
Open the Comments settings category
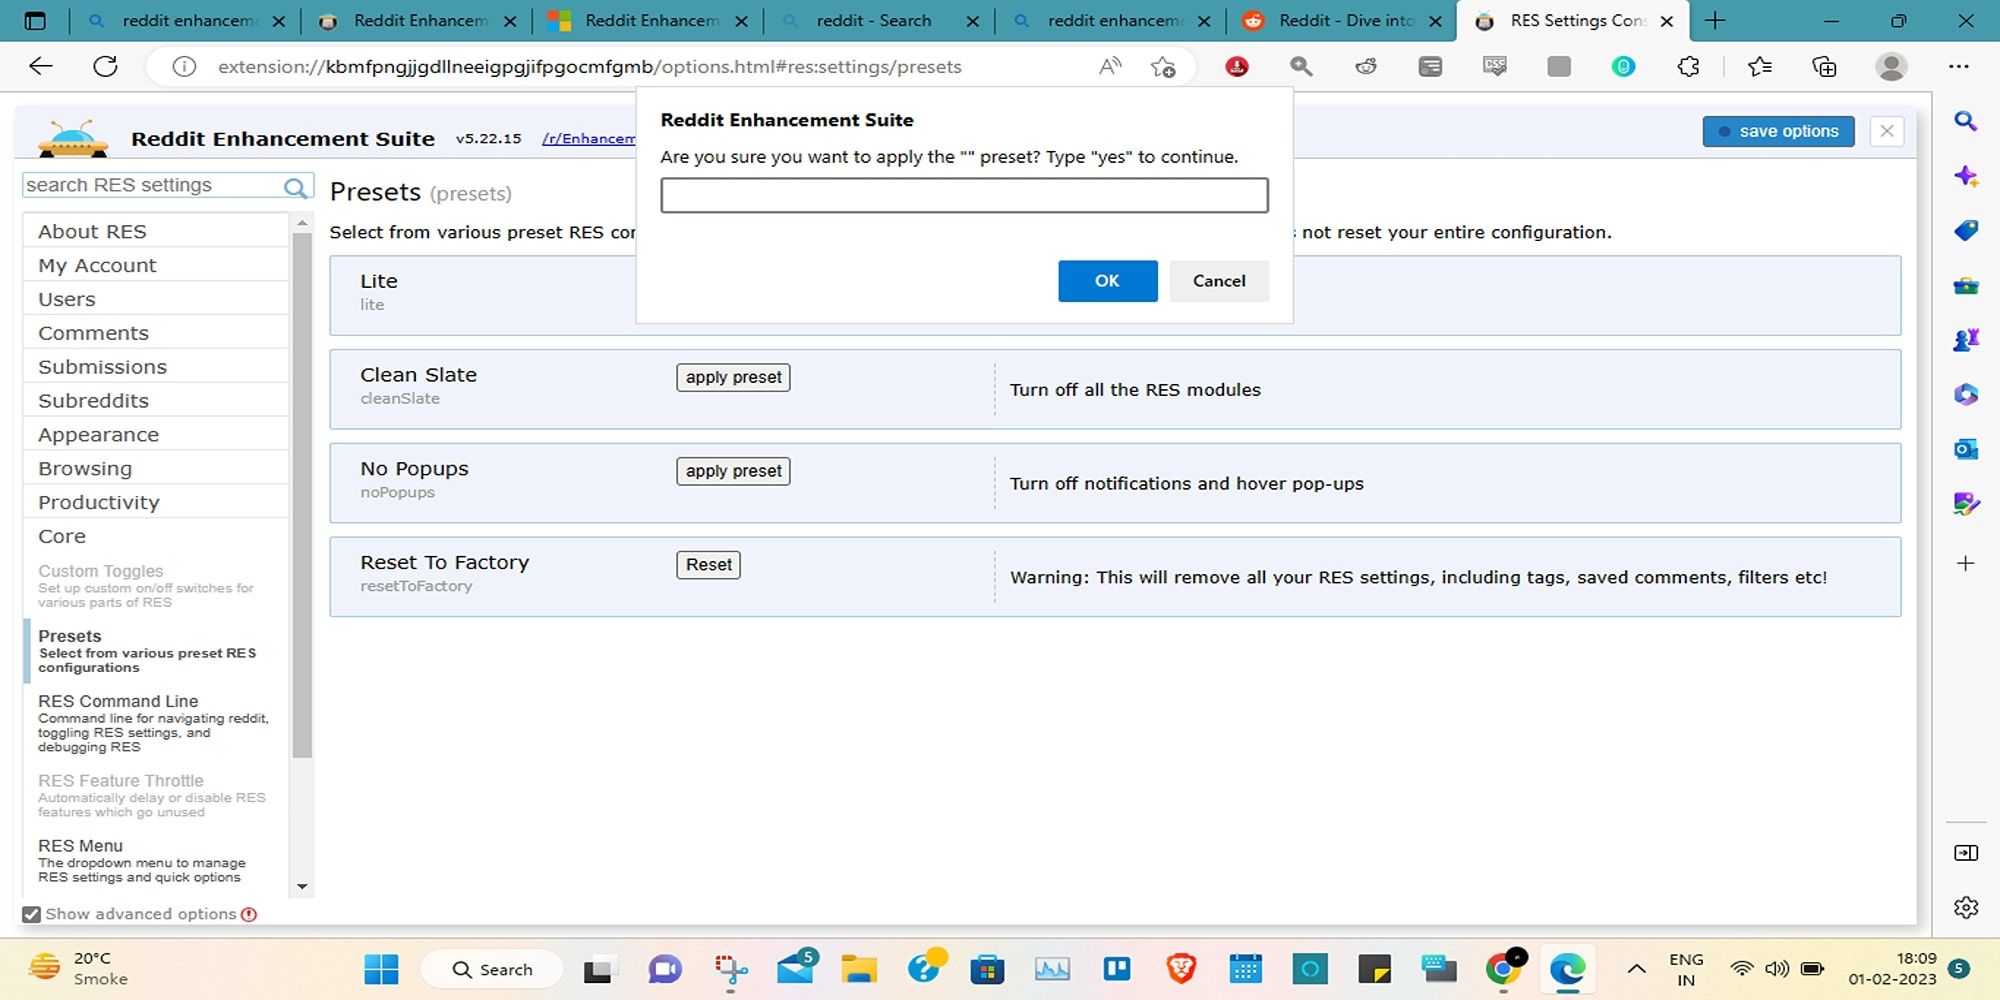coord(155,333)
